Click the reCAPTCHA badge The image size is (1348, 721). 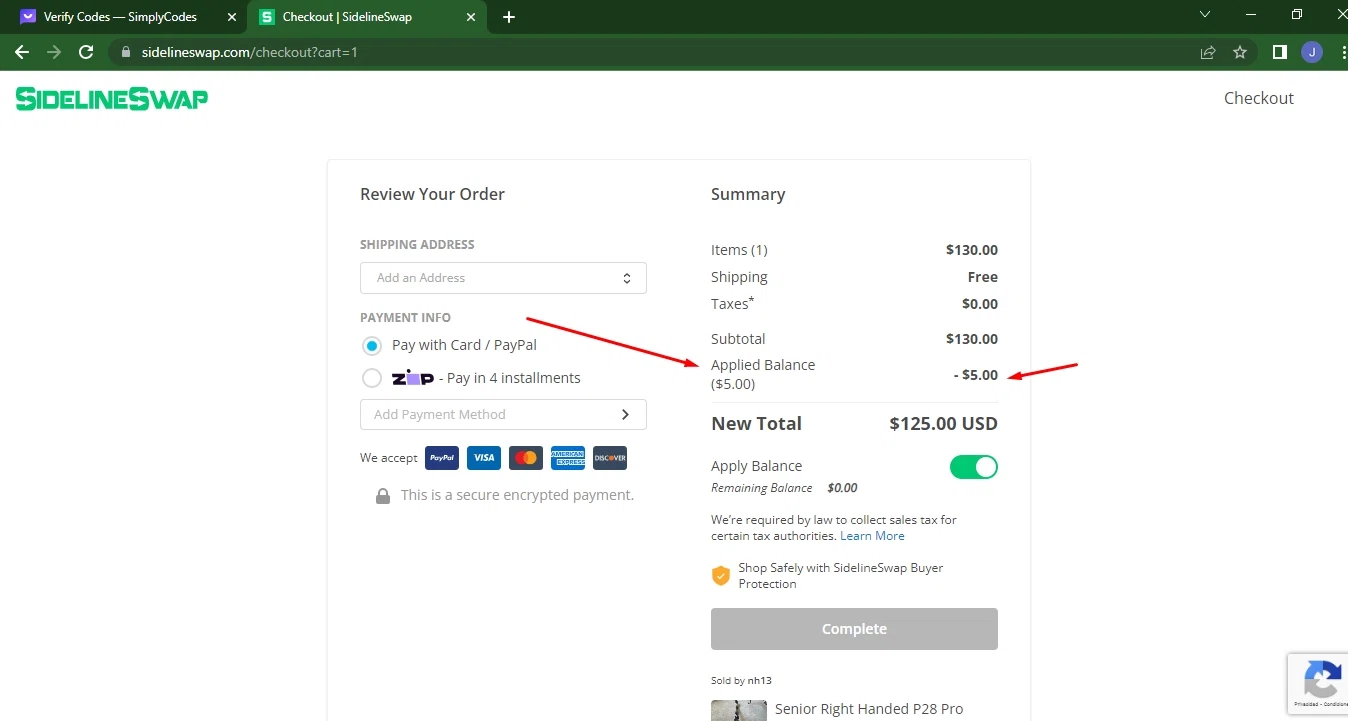pos(1317,683)
